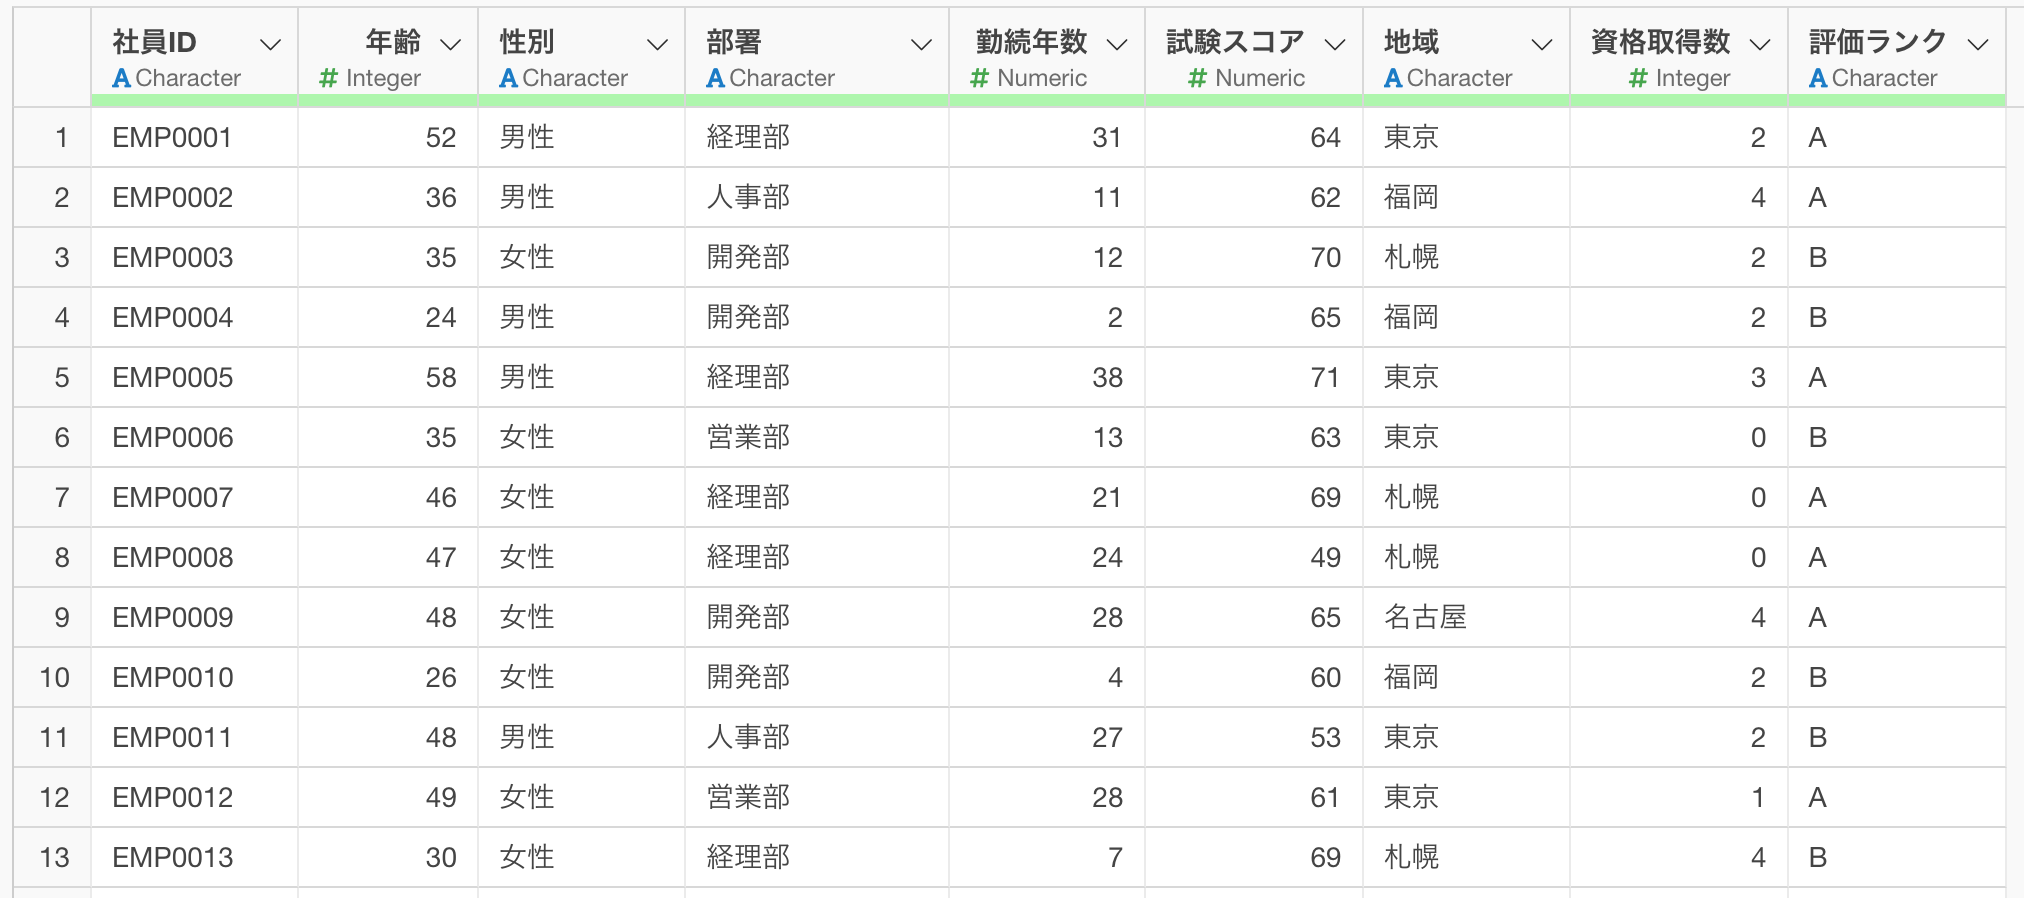Click the Character type icon under 性別
The height and width of the screenshot is (898, 2024).
click(509, 78)
